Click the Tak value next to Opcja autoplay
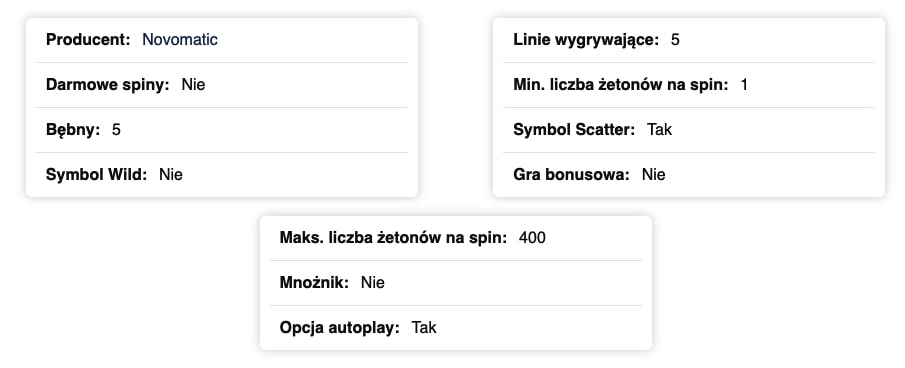Image resolution: width=905 pixels, height=368 pixels. [x=424, y=328]
